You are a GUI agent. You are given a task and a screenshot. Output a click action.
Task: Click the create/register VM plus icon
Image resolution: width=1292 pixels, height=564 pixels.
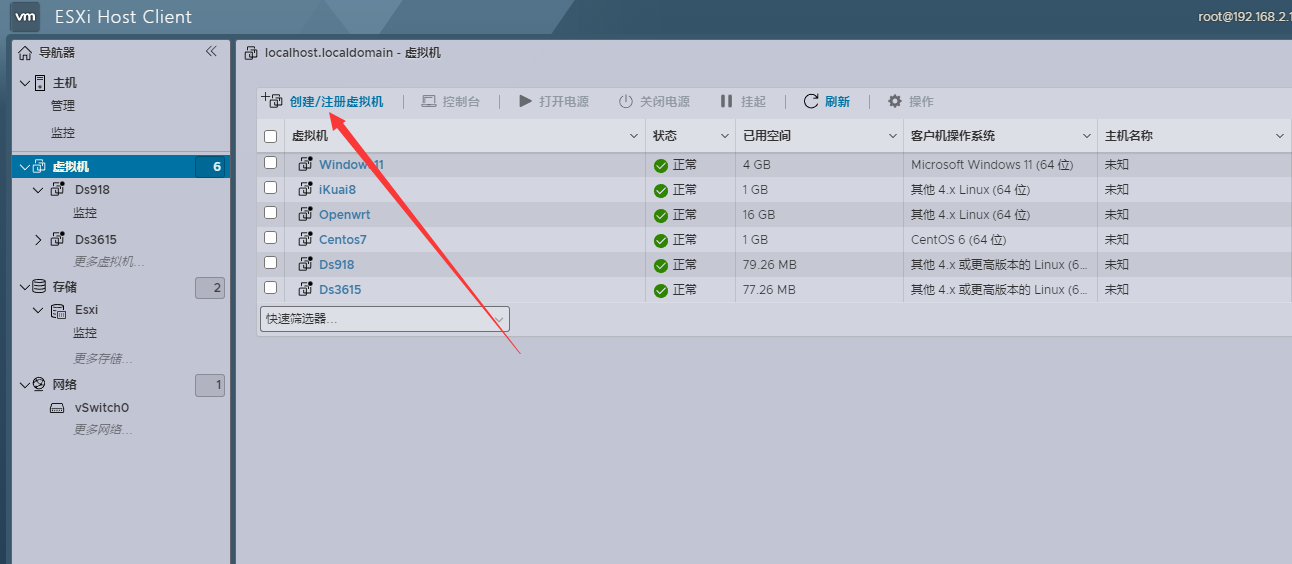[271, 100]
